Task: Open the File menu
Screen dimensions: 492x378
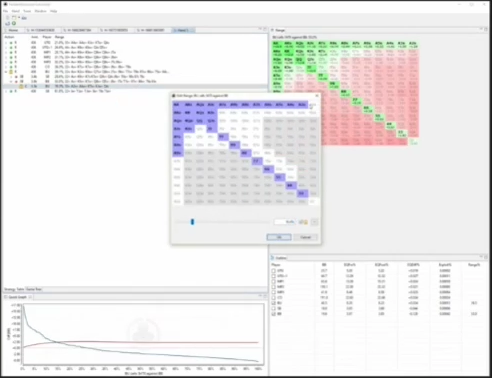Action: tap(6, 11)
